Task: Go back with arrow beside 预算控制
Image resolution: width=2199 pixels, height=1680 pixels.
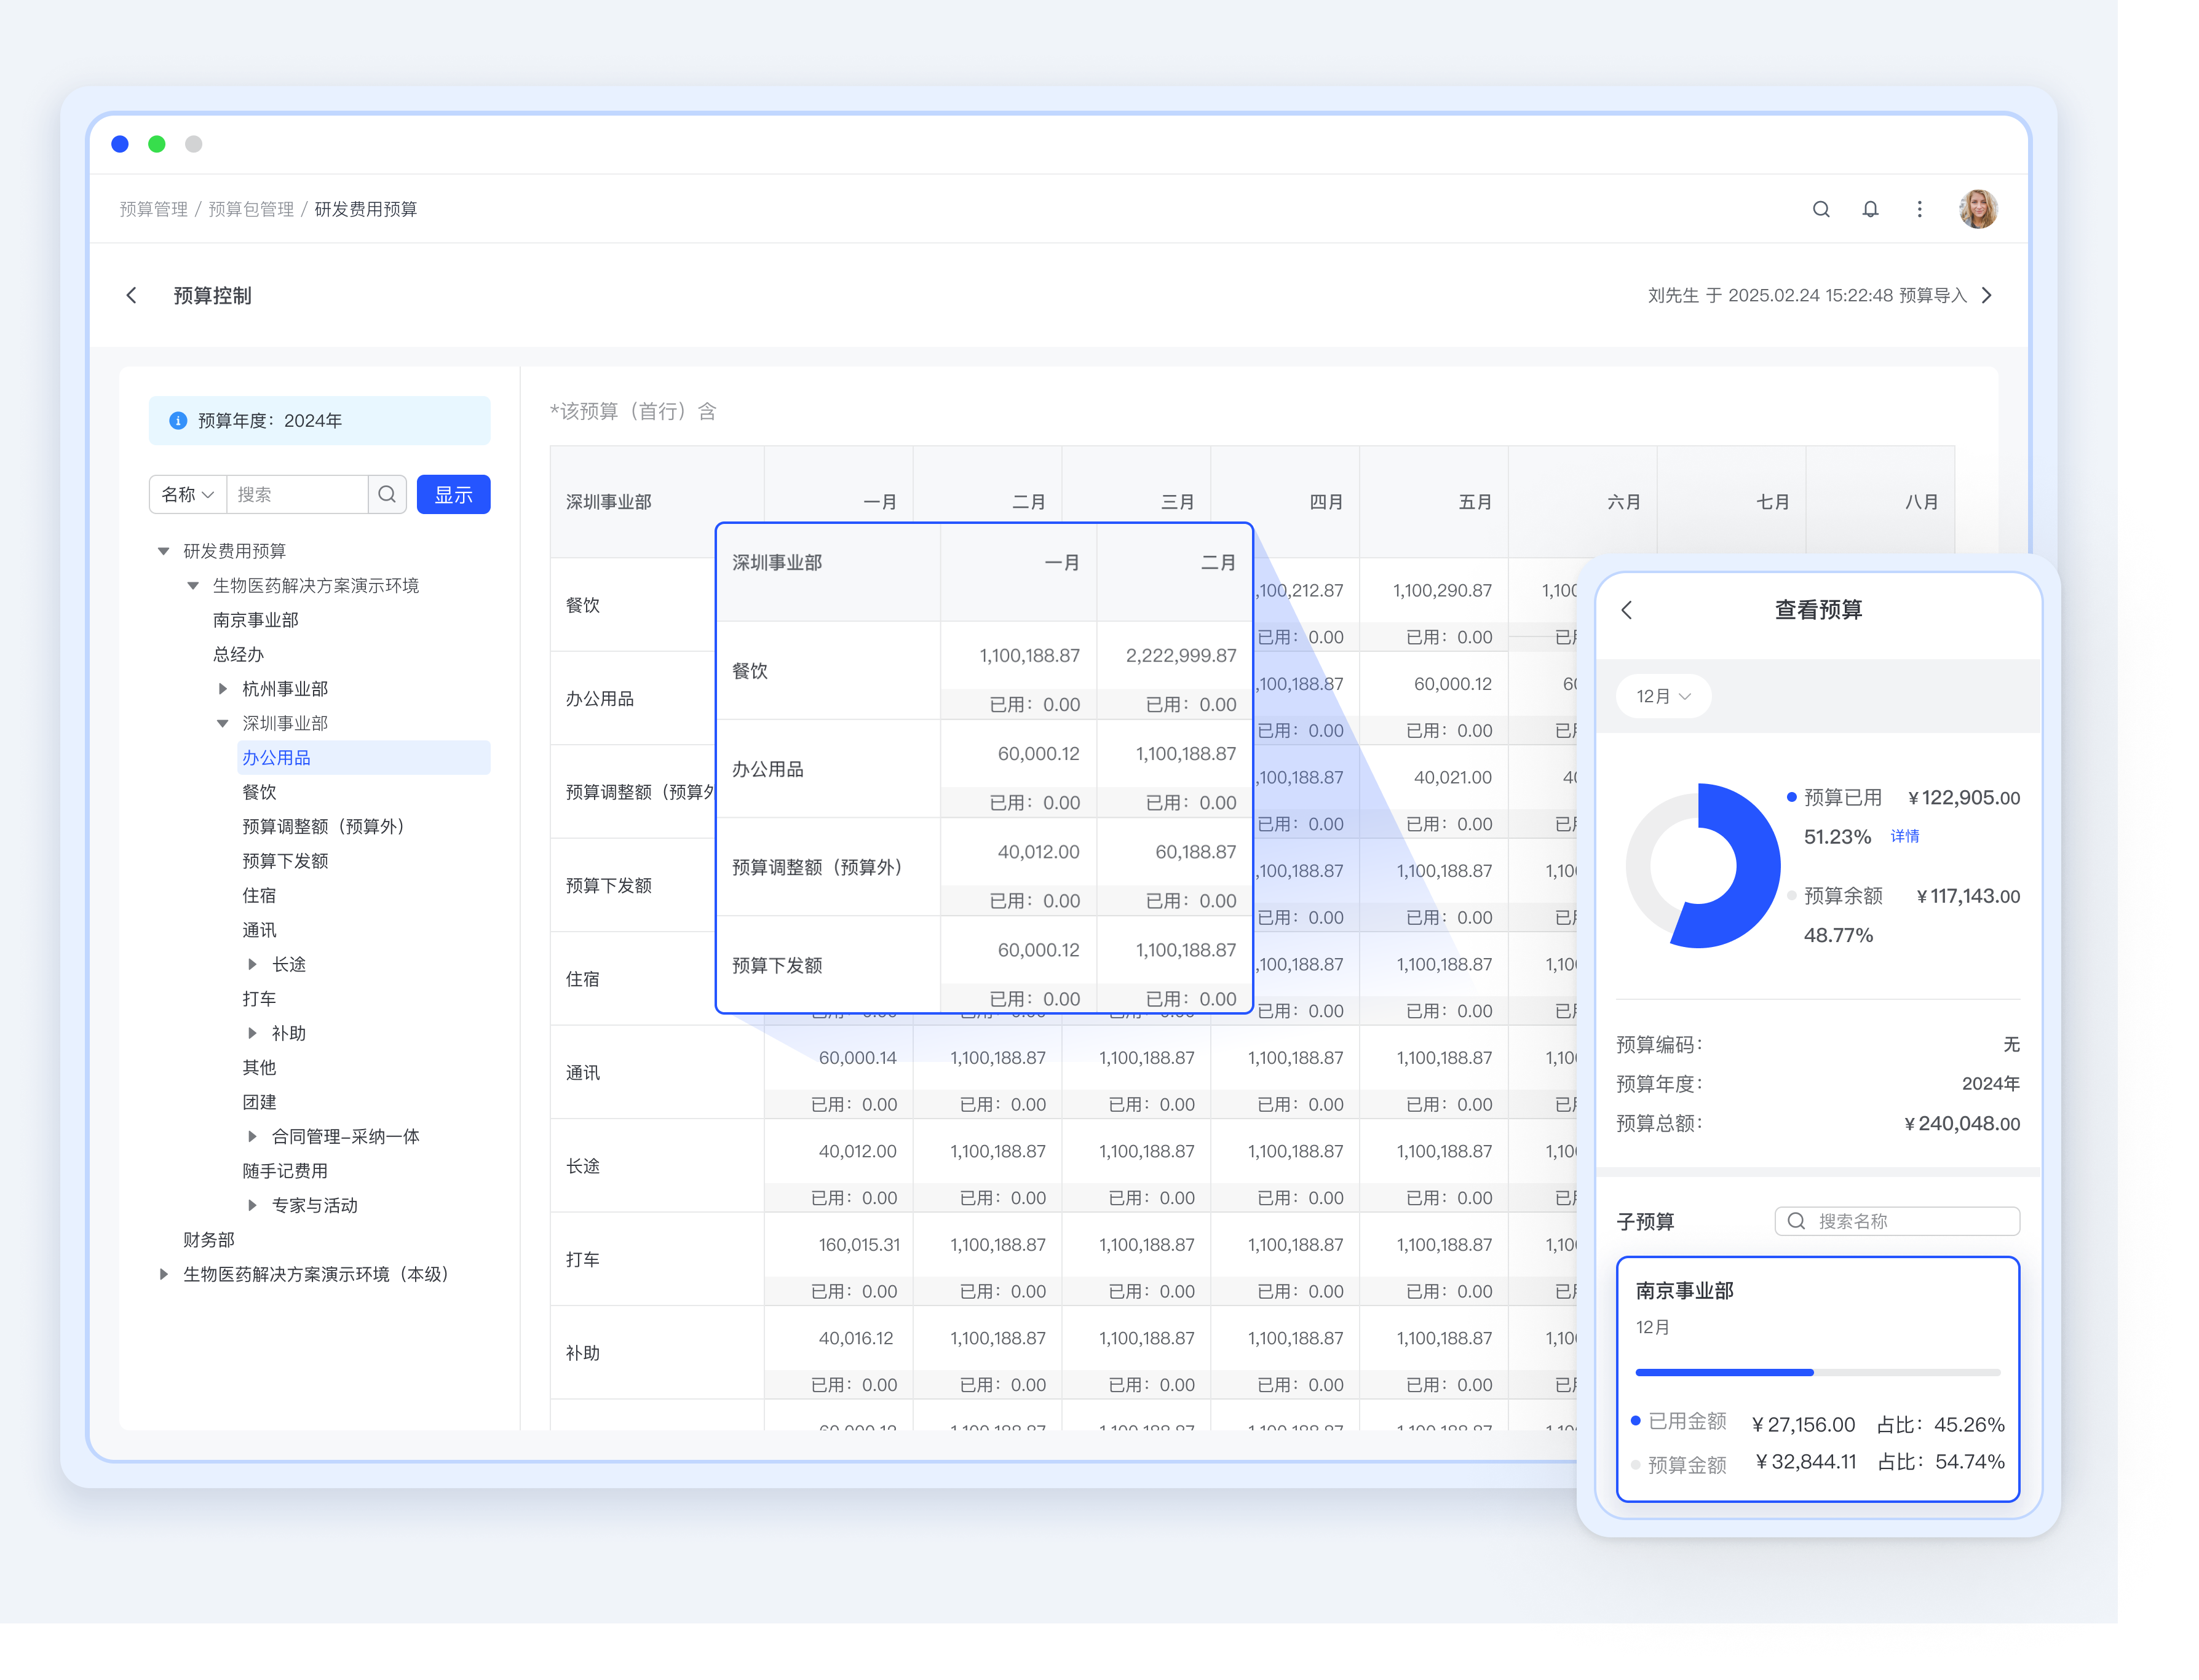Action: (x=132, y=295)
